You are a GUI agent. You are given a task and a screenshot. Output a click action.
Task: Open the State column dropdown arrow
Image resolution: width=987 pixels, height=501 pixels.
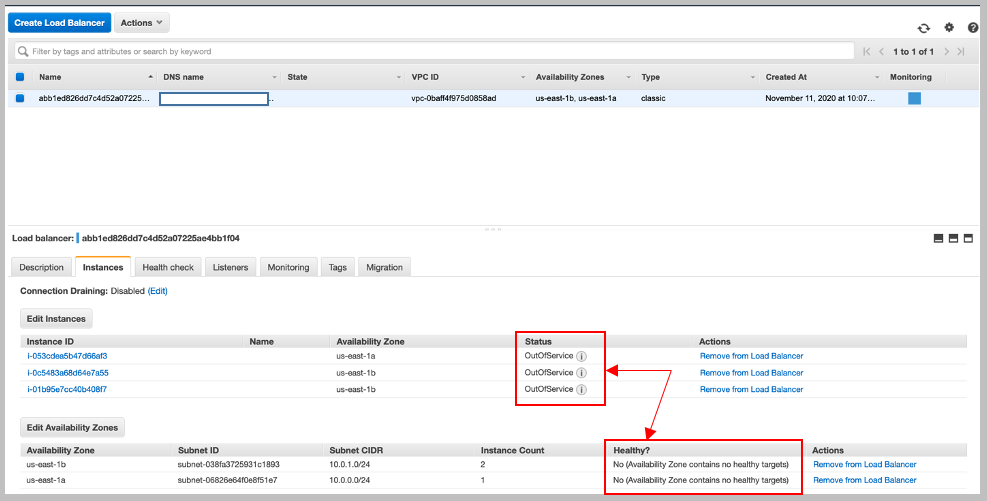(x=398, y=77)
